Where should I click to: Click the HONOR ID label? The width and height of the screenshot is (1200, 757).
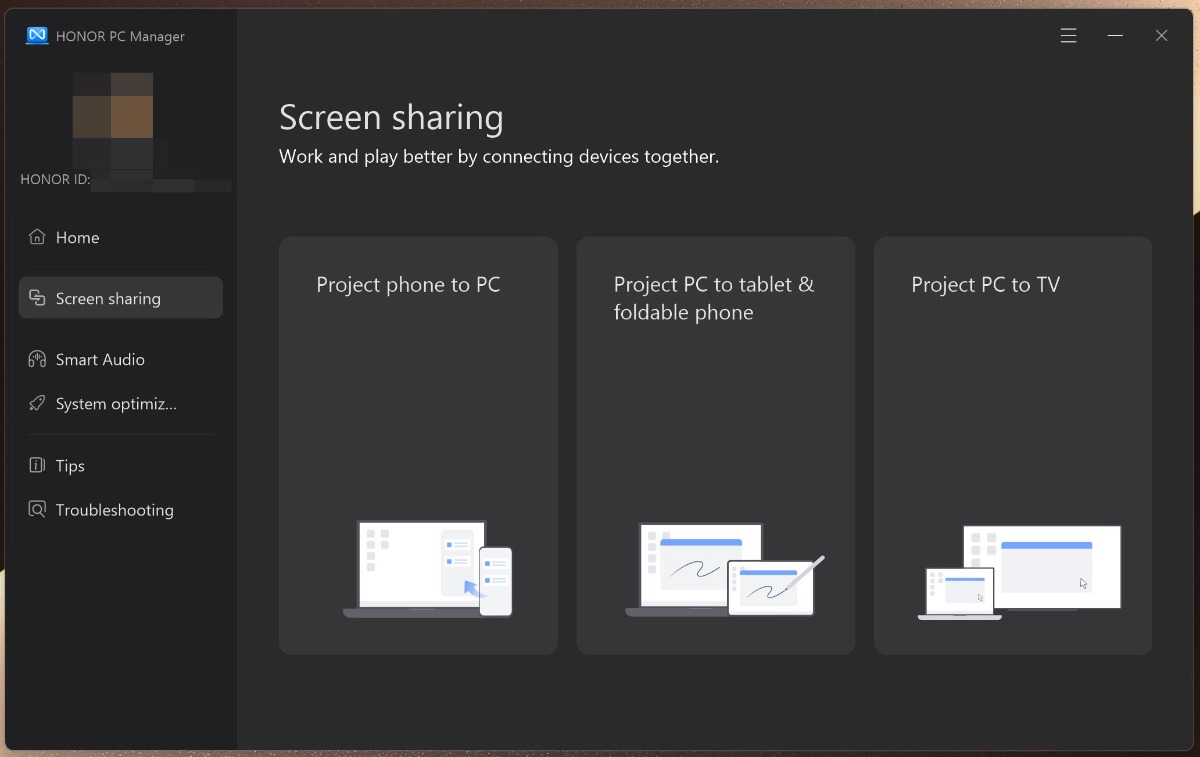point(55,180)
